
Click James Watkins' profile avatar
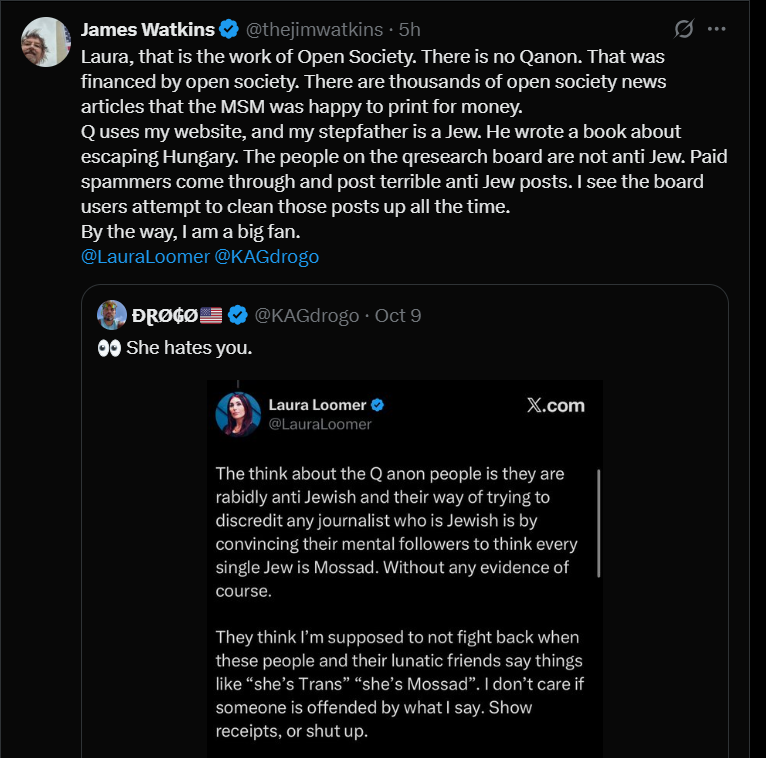coord(45,42)
